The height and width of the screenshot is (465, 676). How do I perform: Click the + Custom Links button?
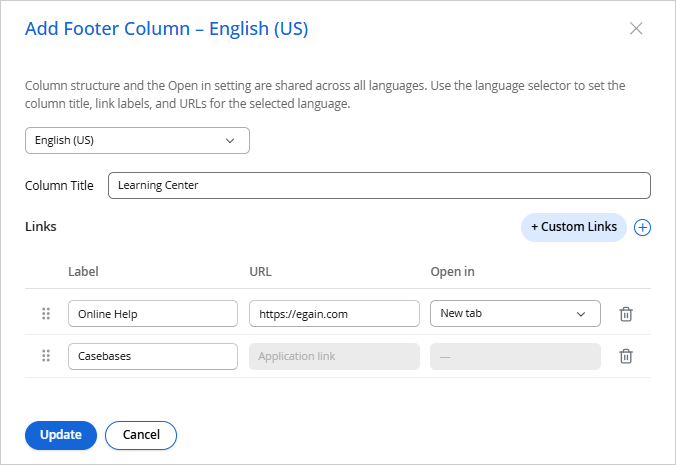[574, 227]
